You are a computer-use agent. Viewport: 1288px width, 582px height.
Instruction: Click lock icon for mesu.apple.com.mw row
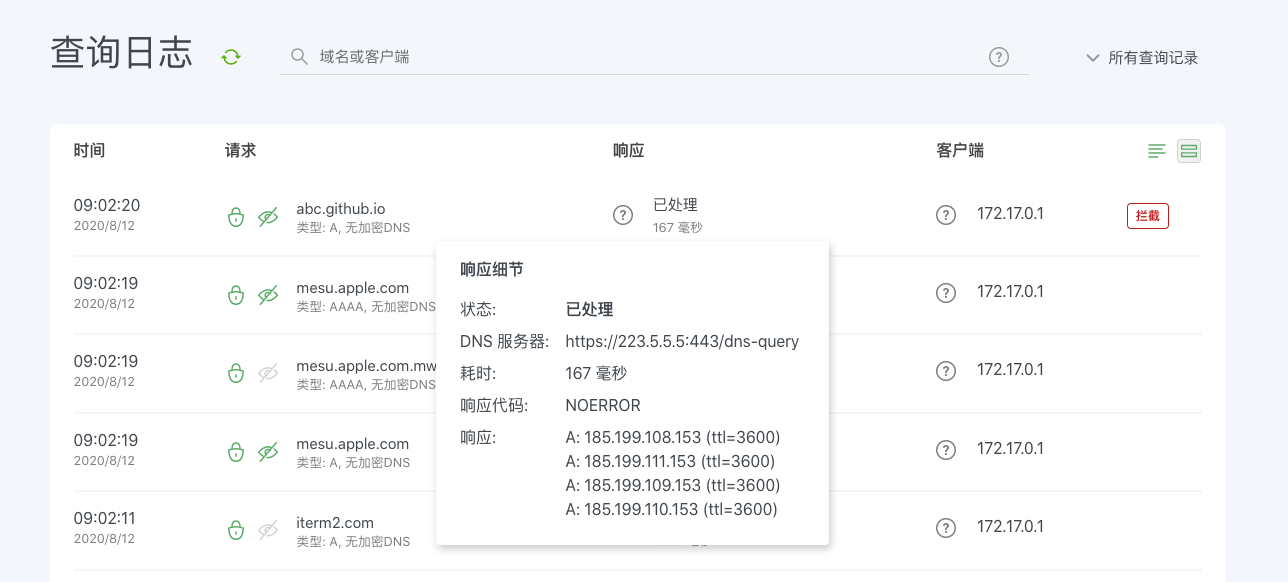click(235, 373)
